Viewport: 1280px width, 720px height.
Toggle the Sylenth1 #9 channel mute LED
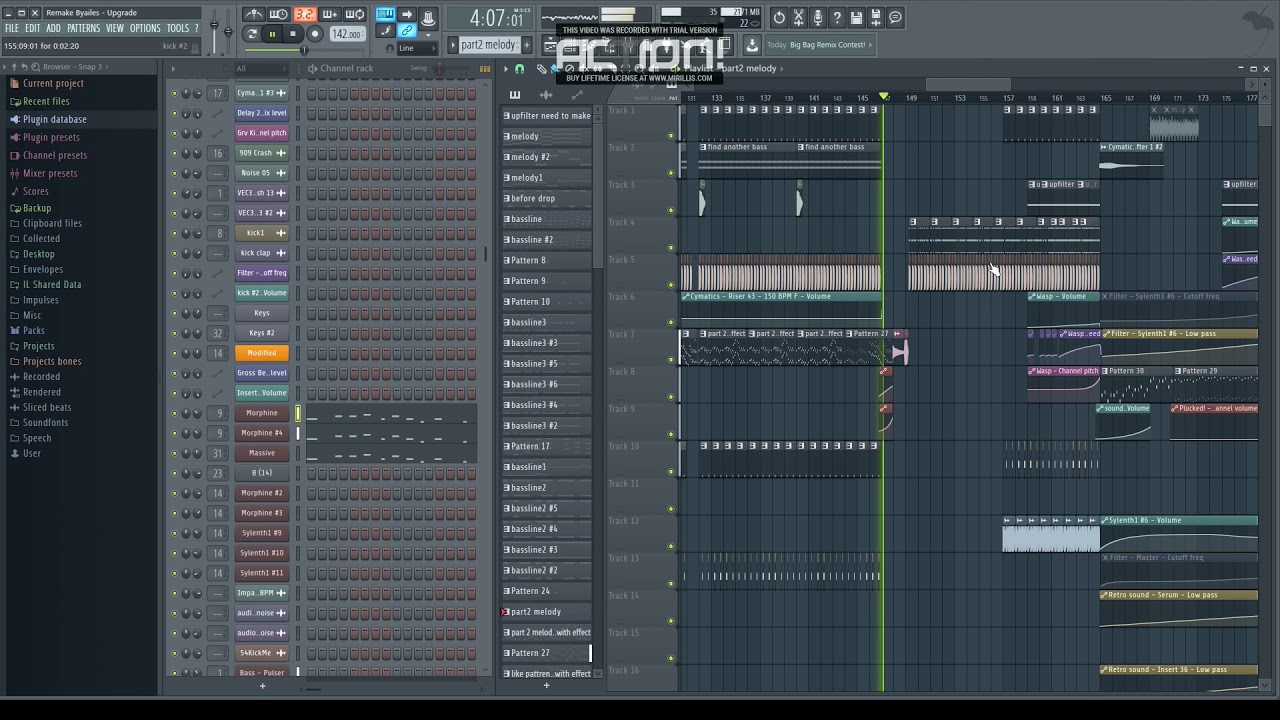point(174,533)
